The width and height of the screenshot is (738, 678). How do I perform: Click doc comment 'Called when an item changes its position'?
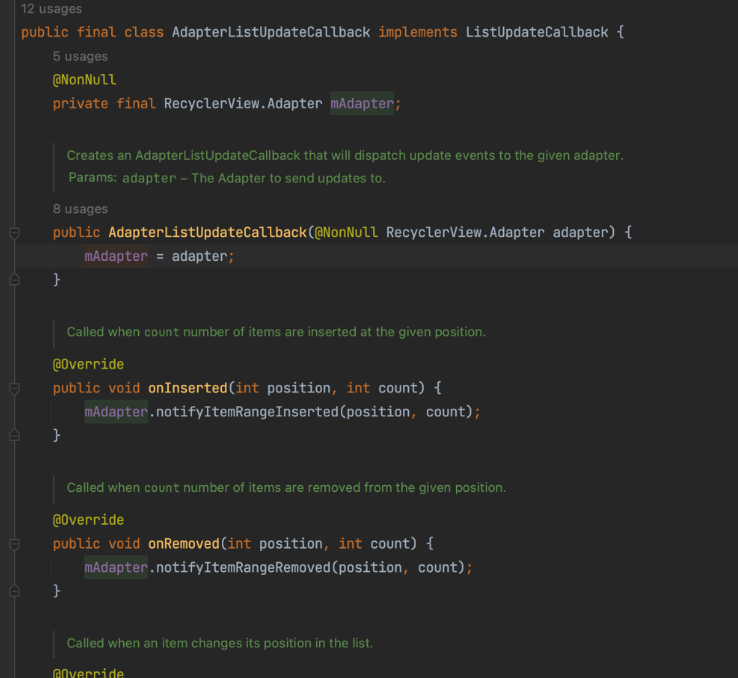click(x=220, y=644)
